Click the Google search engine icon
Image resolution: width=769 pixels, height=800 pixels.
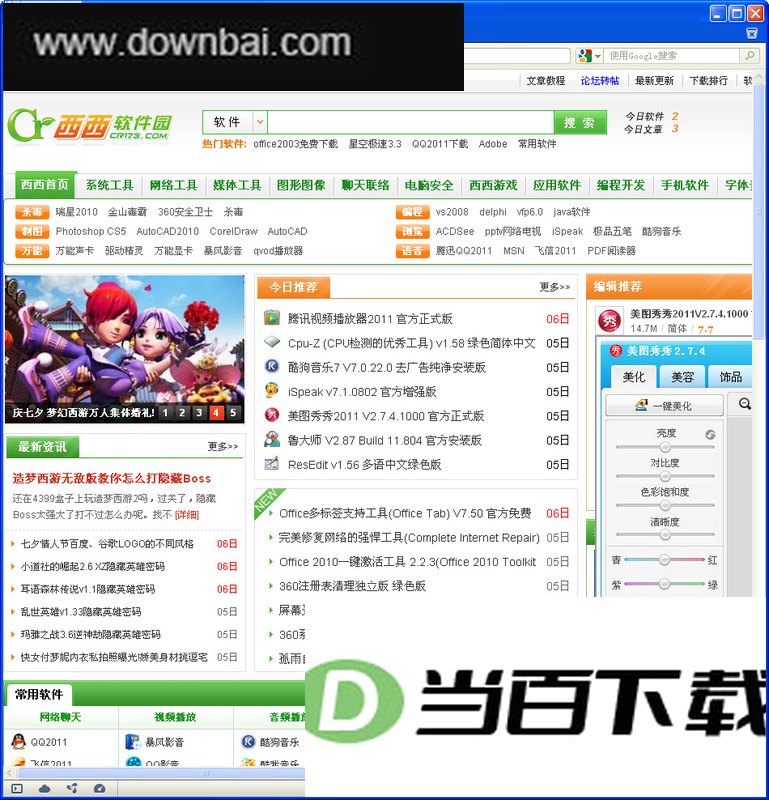(x=585, y=56)
